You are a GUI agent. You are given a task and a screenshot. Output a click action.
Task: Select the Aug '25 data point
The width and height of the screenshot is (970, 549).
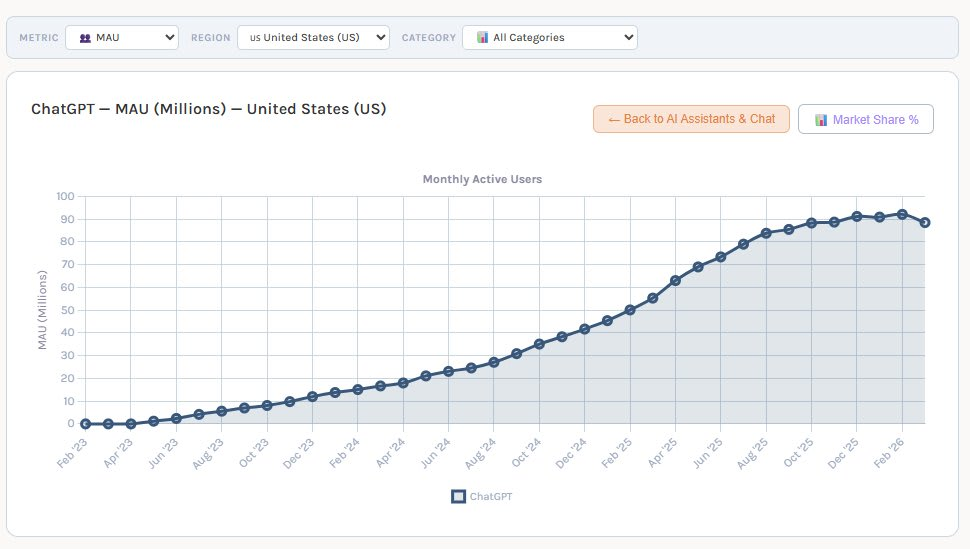(x=766, y=233)
